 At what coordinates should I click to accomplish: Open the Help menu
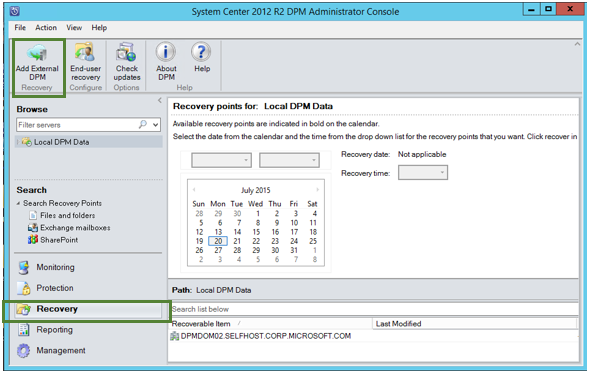click(99, 28)
